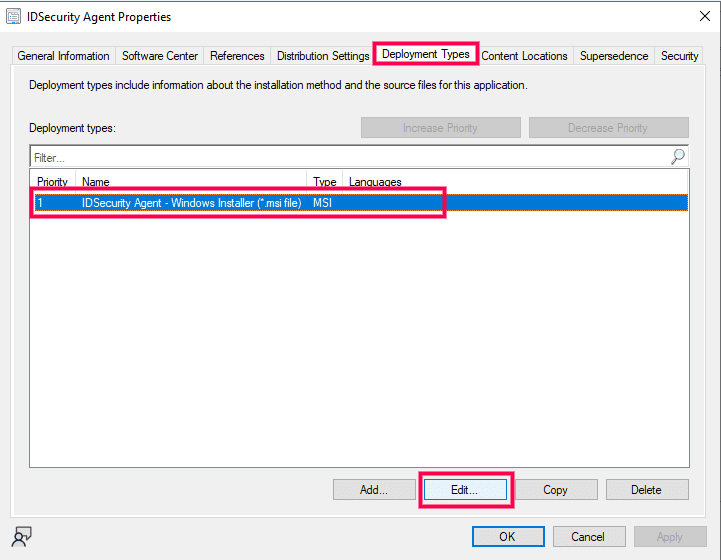Click the Add... button
Viewport: 721px width, 560px height.
click(374, 490)
